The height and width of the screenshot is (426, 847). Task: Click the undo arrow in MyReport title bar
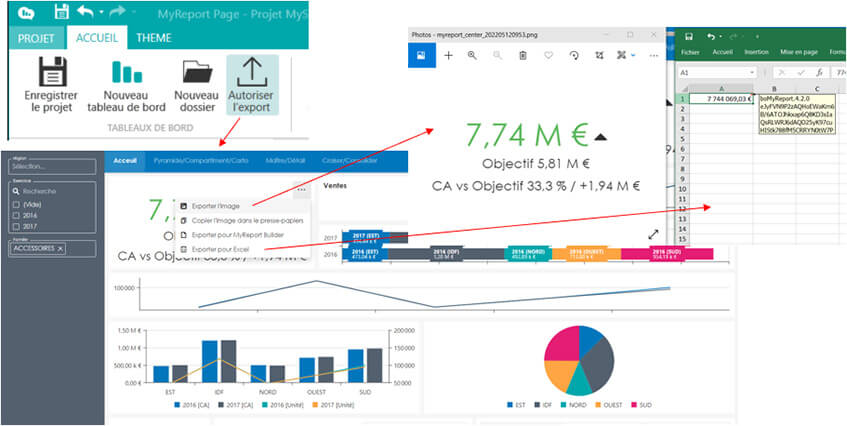click(85, 11)
